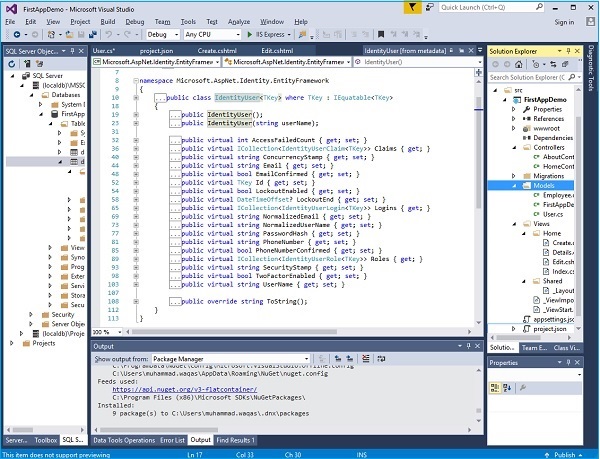Open the Error List tab
Image resolution: width=600 pixels, height=459 pixels.
tap(172, 439)
